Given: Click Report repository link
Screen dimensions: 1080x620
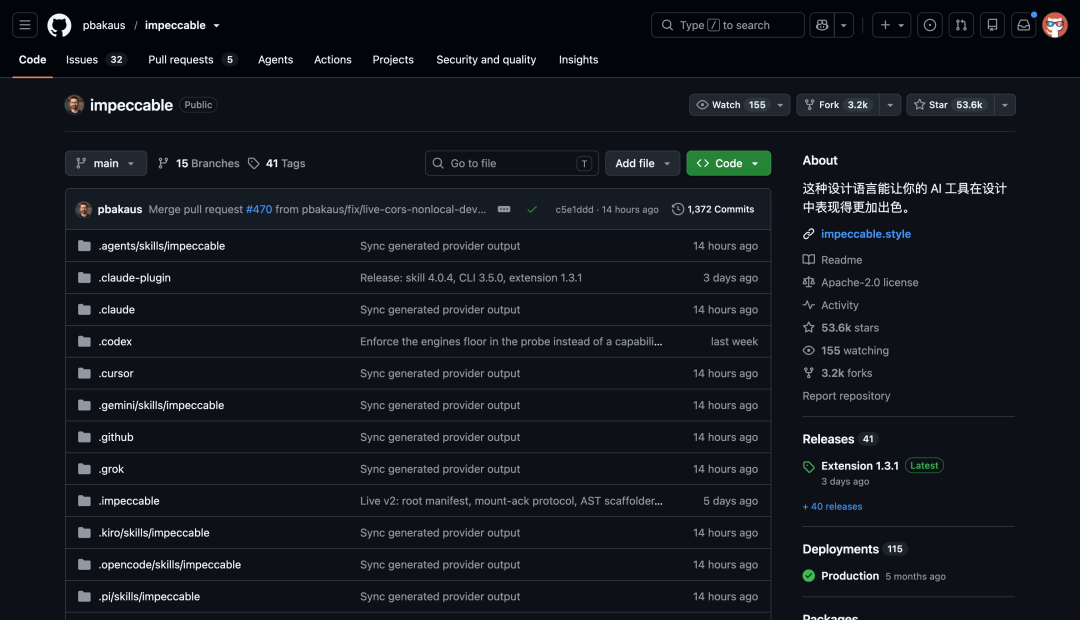Looking at the screenshot, I should point(846,396).
